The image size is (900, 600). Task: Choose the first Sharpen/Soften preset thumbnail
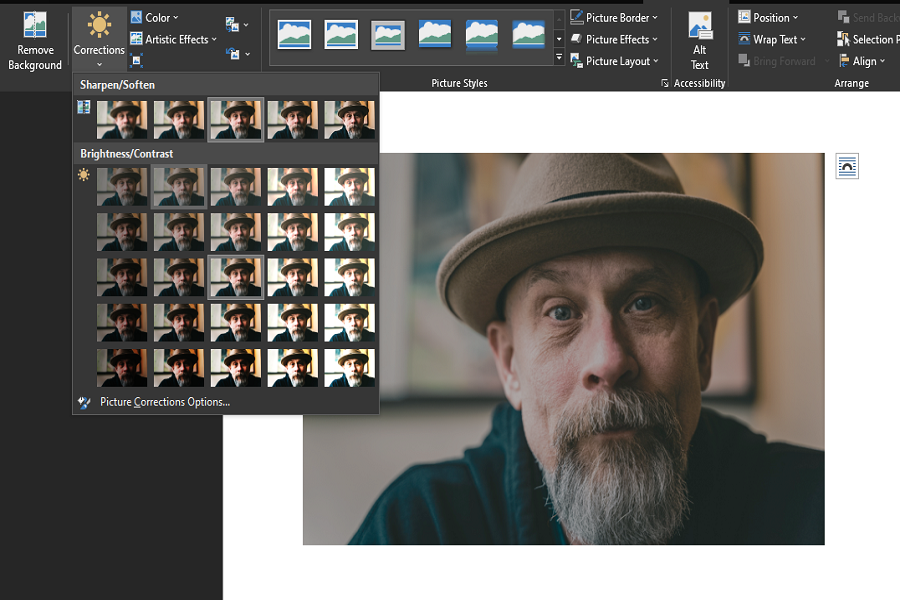pos(122,120)
